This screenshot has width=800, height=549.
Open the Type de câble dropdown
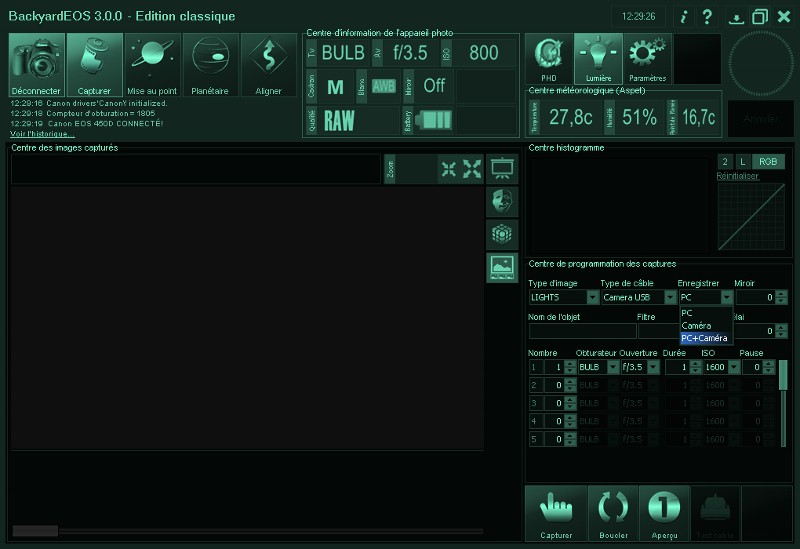(639, 297)
